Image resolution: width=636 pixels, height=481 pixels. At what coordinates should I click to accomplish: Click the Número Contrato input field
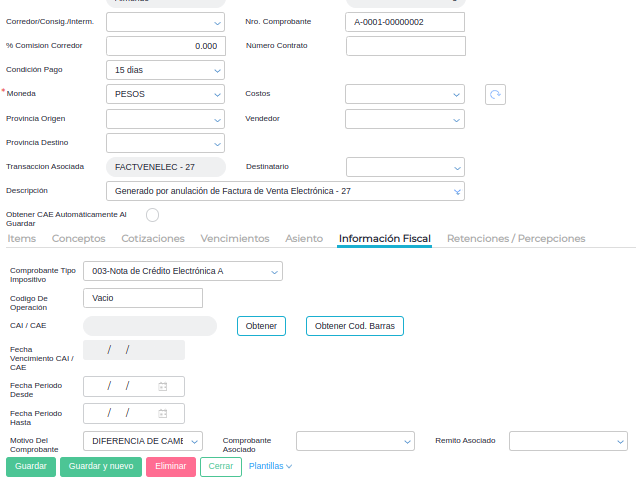[406, 46]
